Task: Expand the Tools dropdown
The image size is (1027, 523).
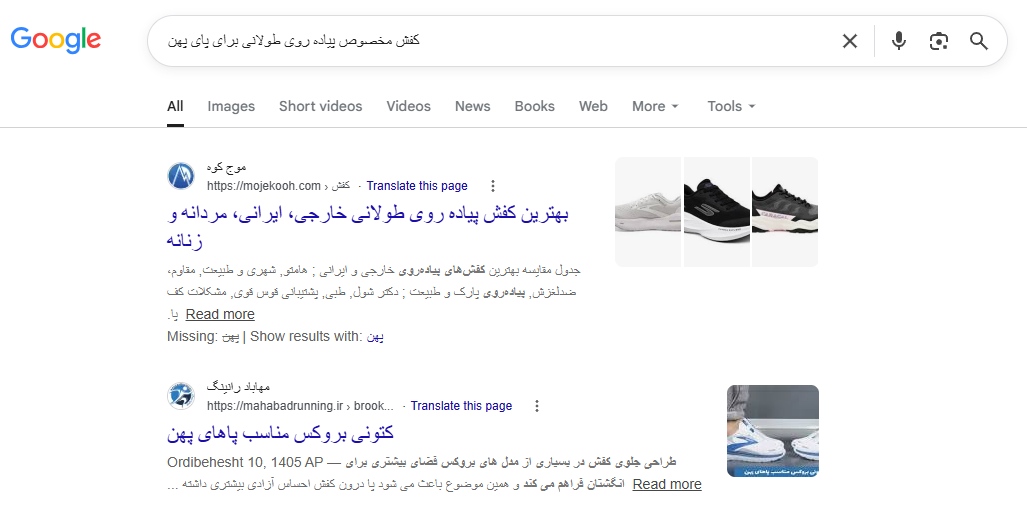Action: pyautogui.click(x=731, y=106)
